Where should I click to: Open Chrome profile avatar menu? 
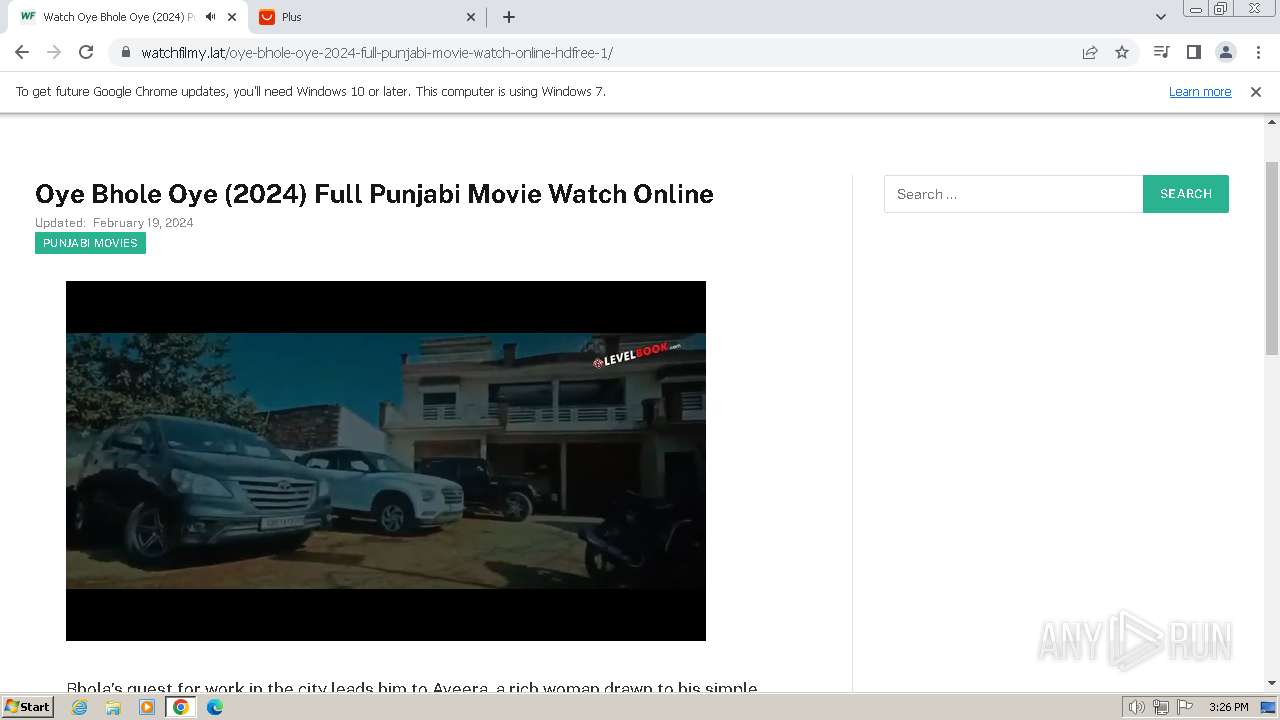(x=1225, y=52)
